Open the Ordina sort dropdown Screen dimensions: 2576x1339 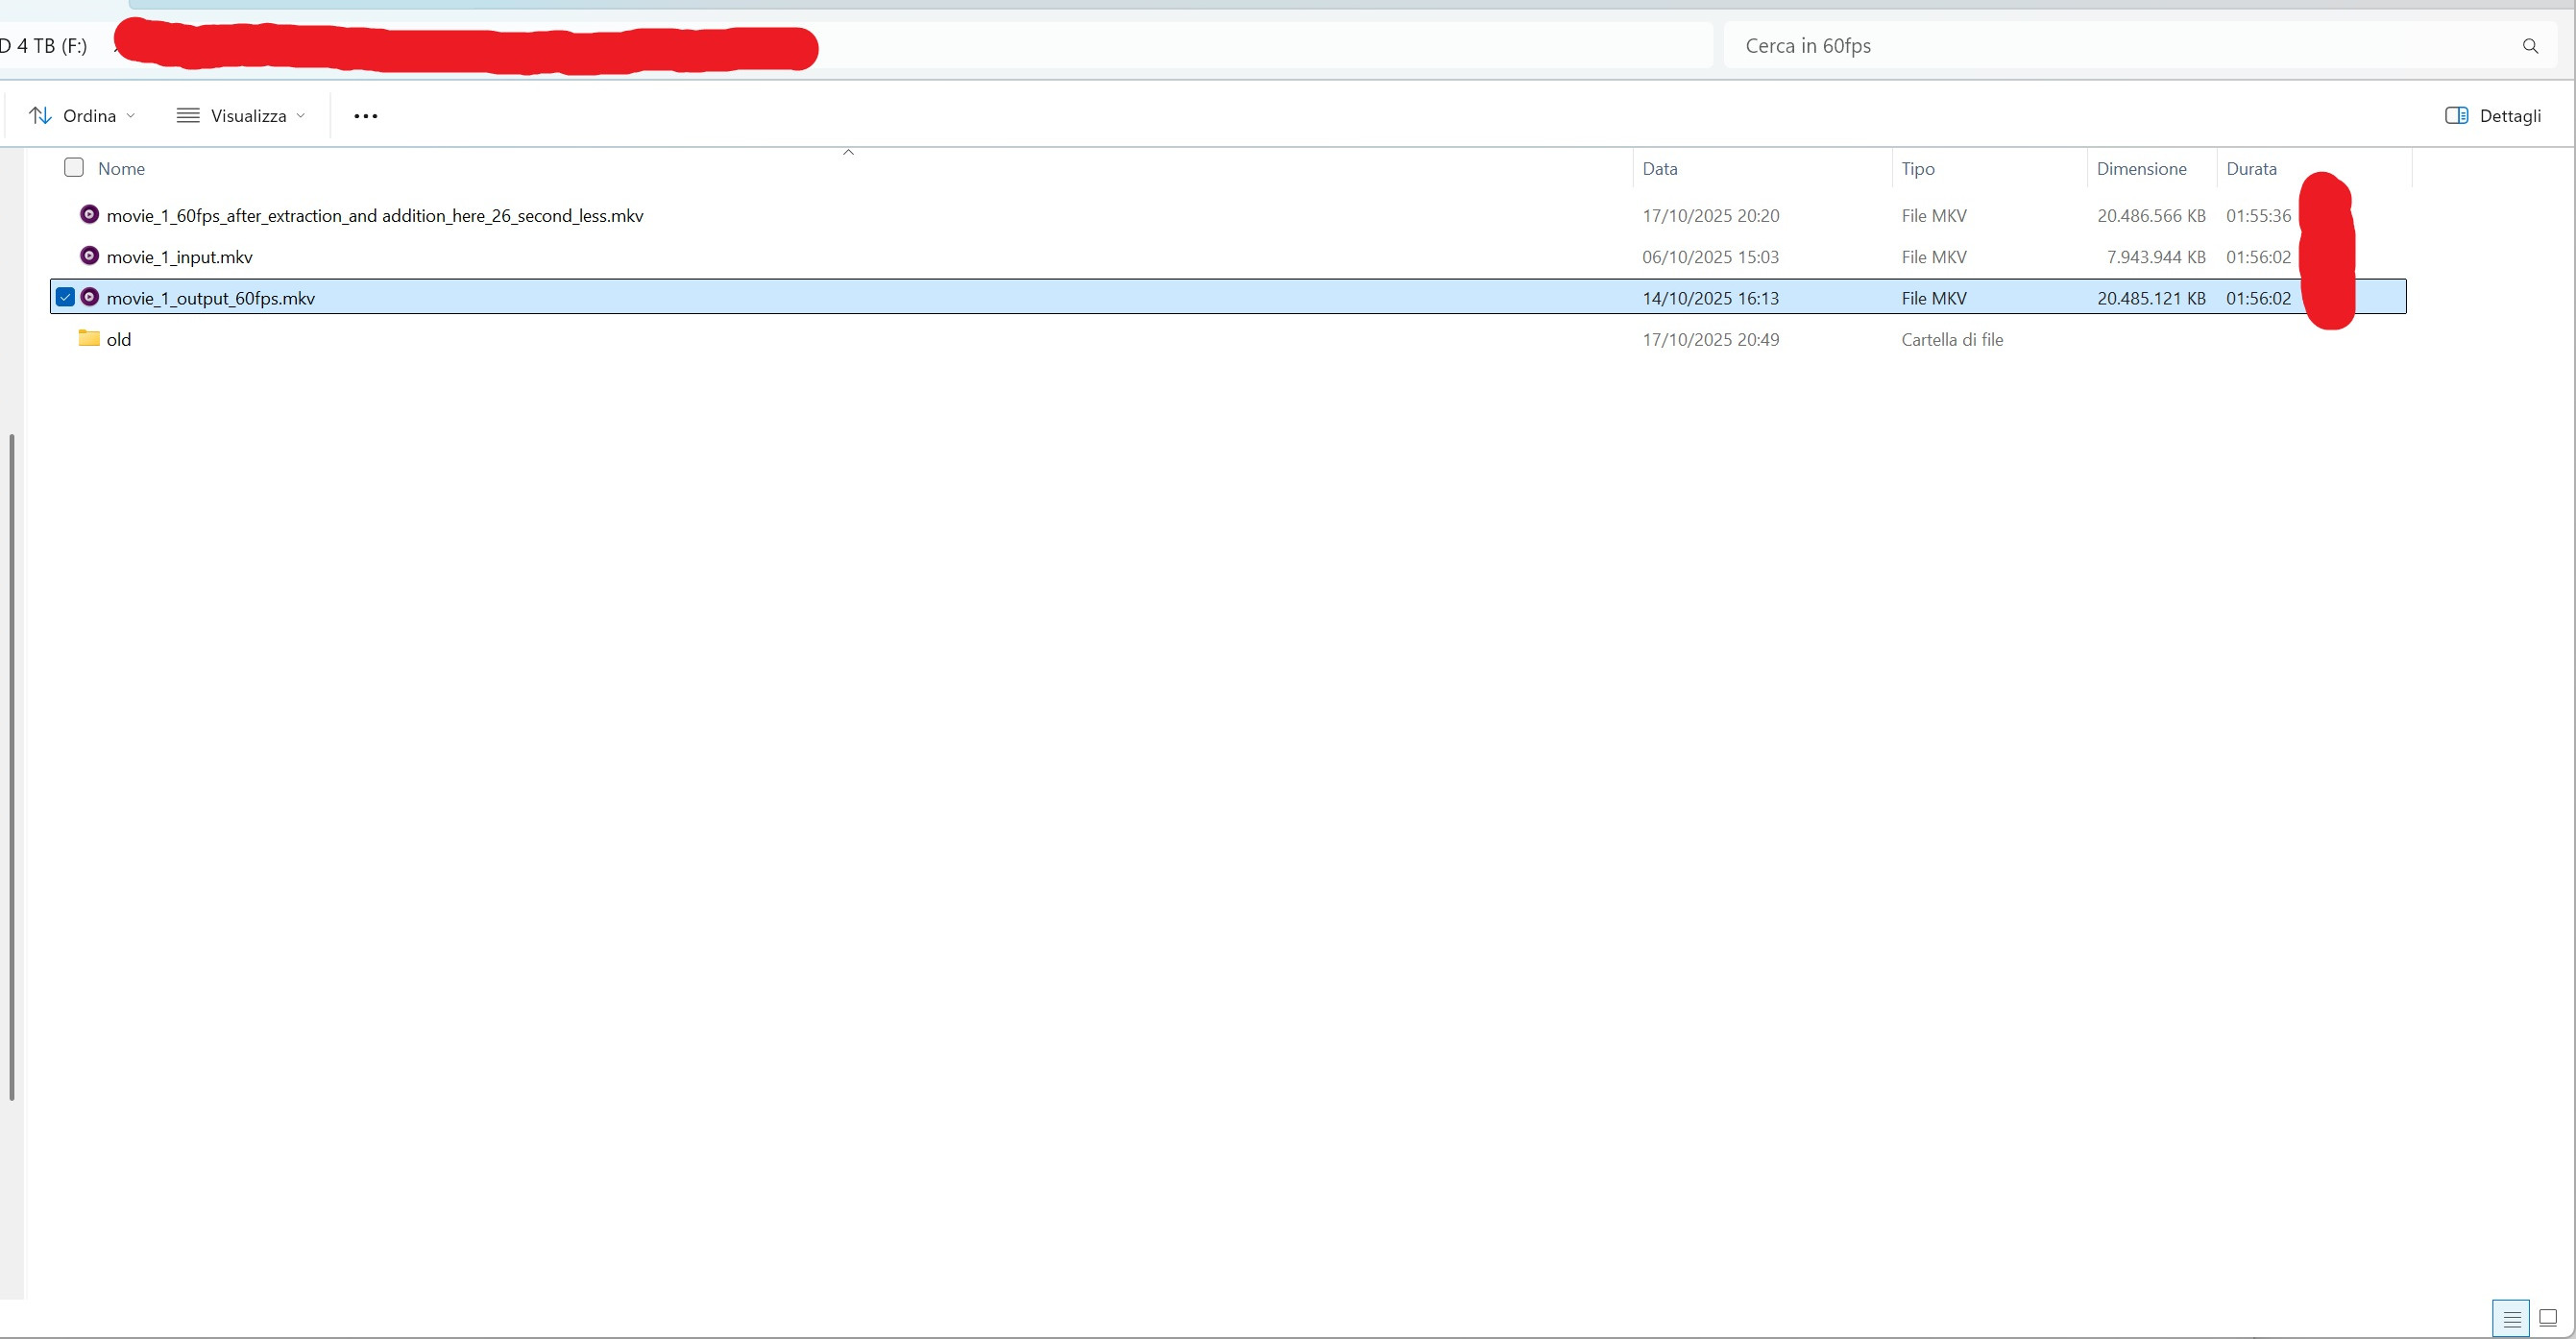tap(82, 116)
